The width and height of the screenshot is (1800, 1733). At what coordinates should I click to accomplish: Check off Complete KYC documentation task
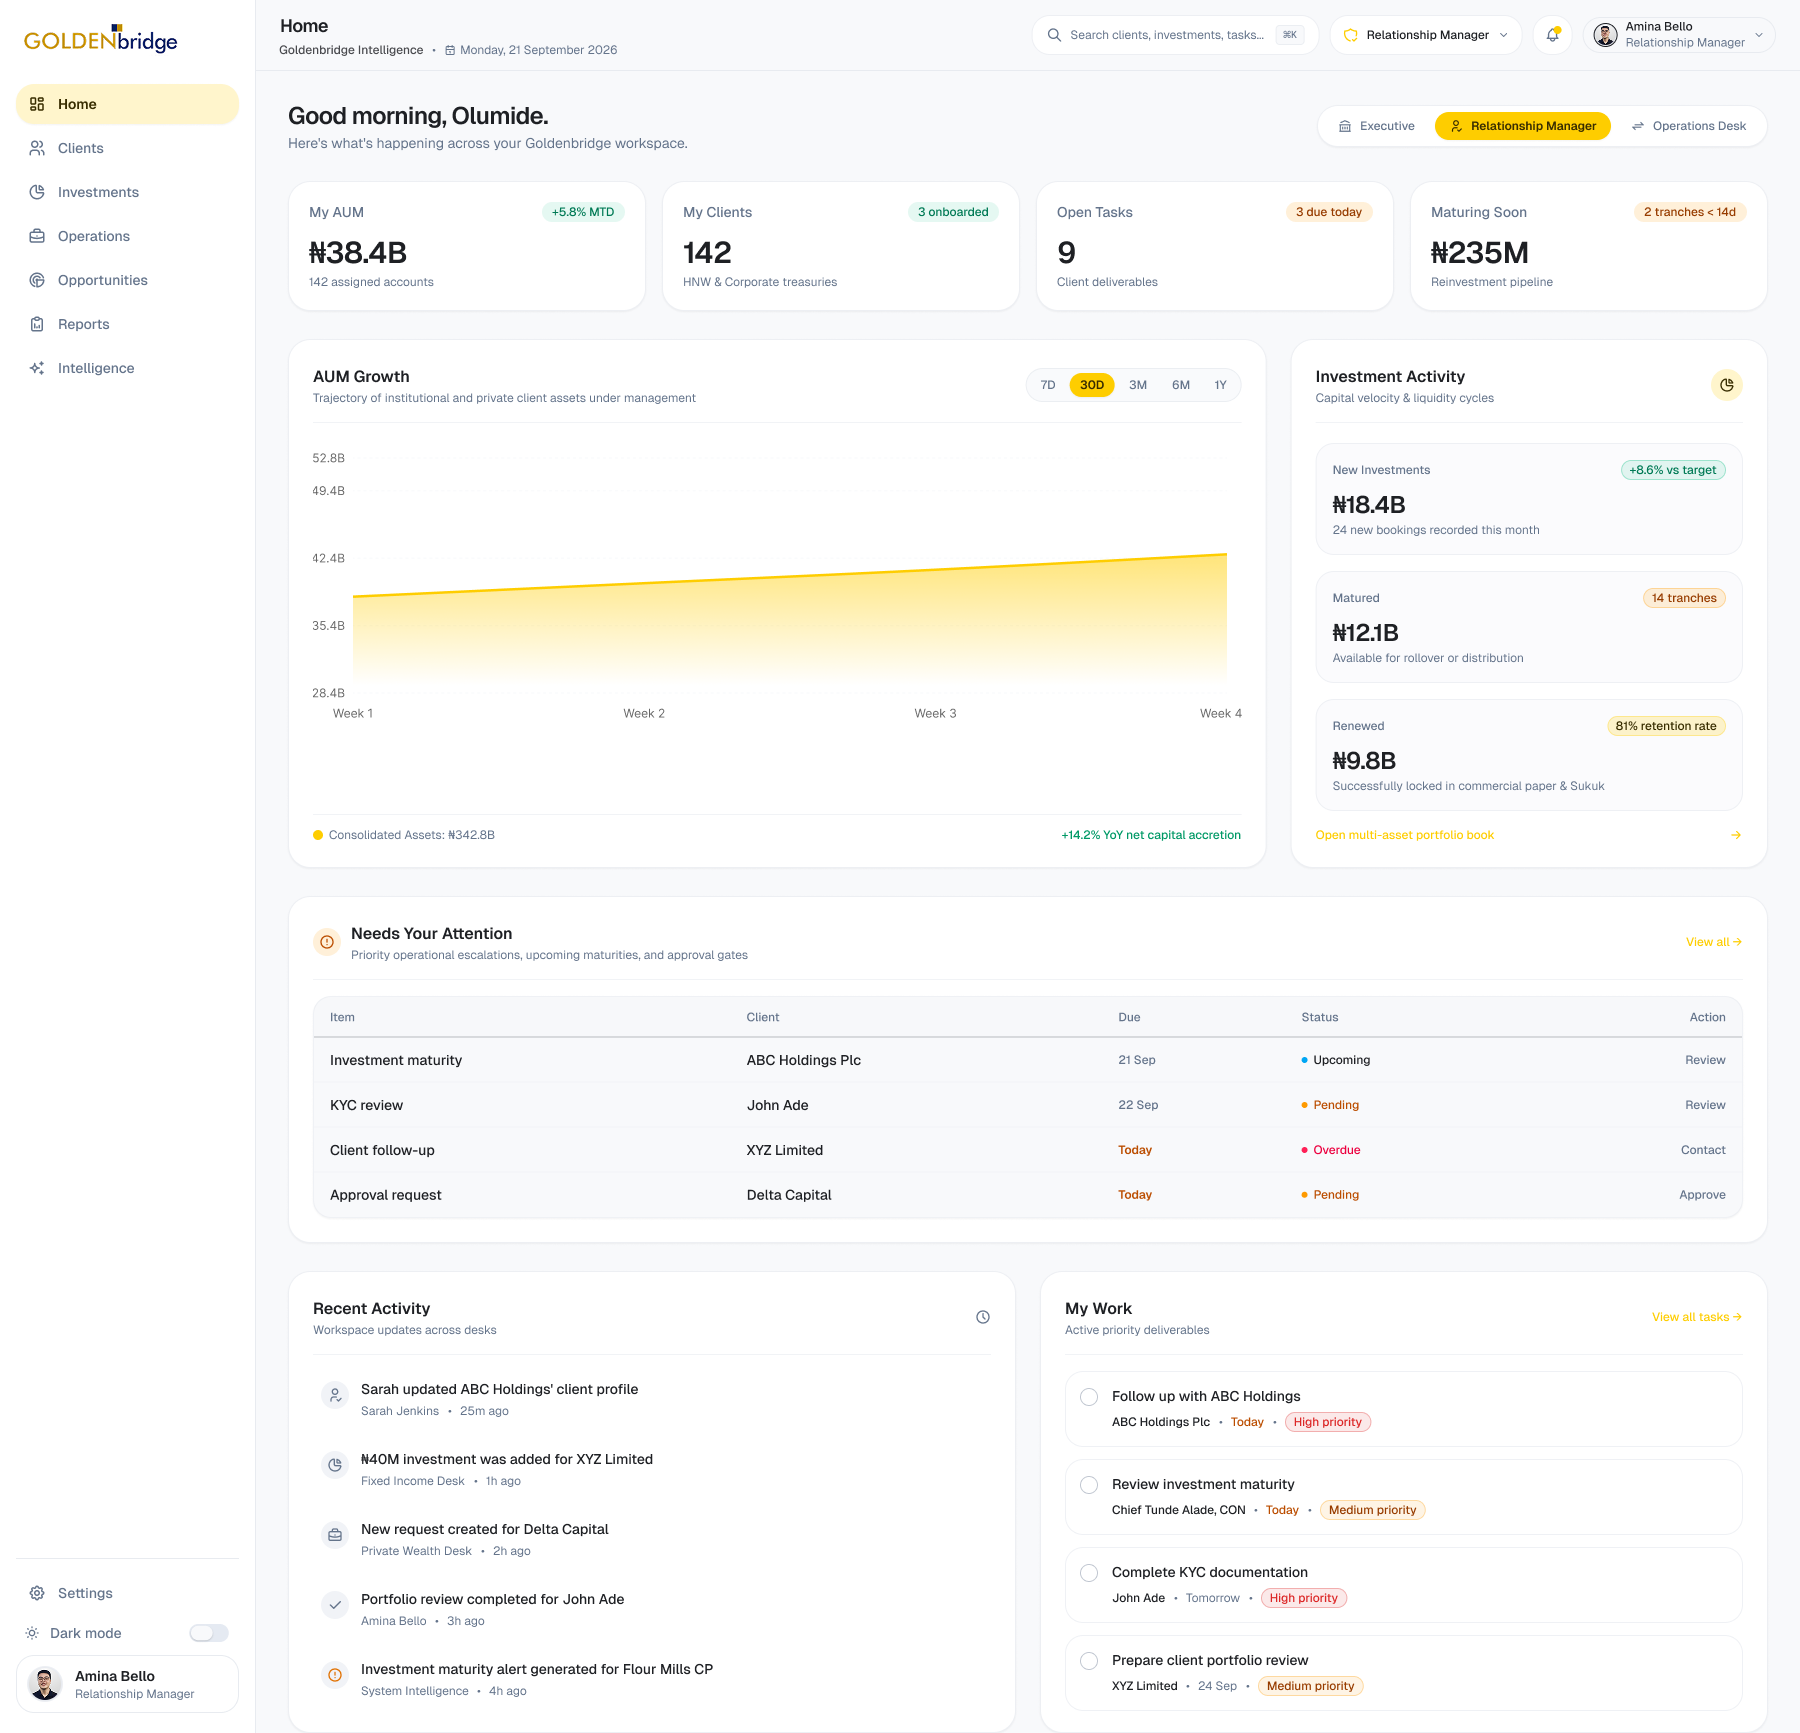[x=1090, y=1573]
